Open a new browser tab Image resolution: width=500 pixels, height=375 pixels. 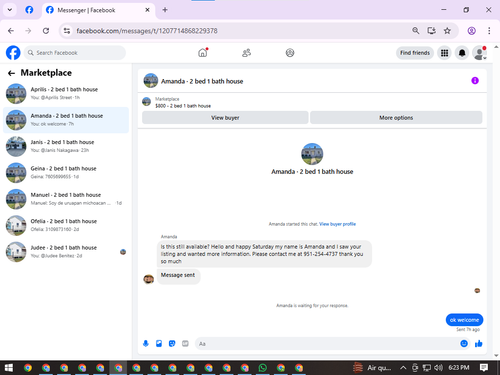click(165, 10)
